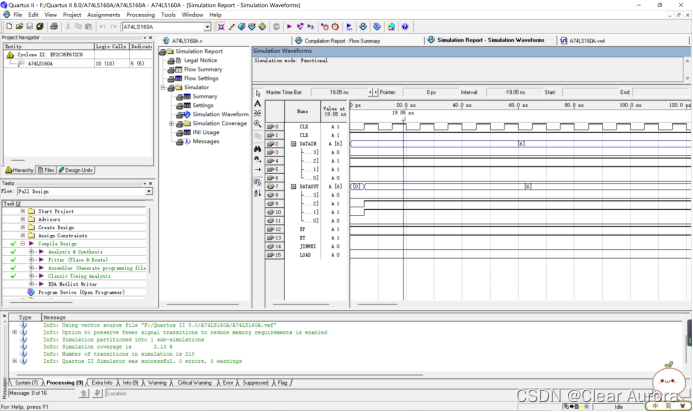Image resolution: width=693 pixels, height=412 pixels.
Task: Open the Error messages tab
Action: (228, 382)
